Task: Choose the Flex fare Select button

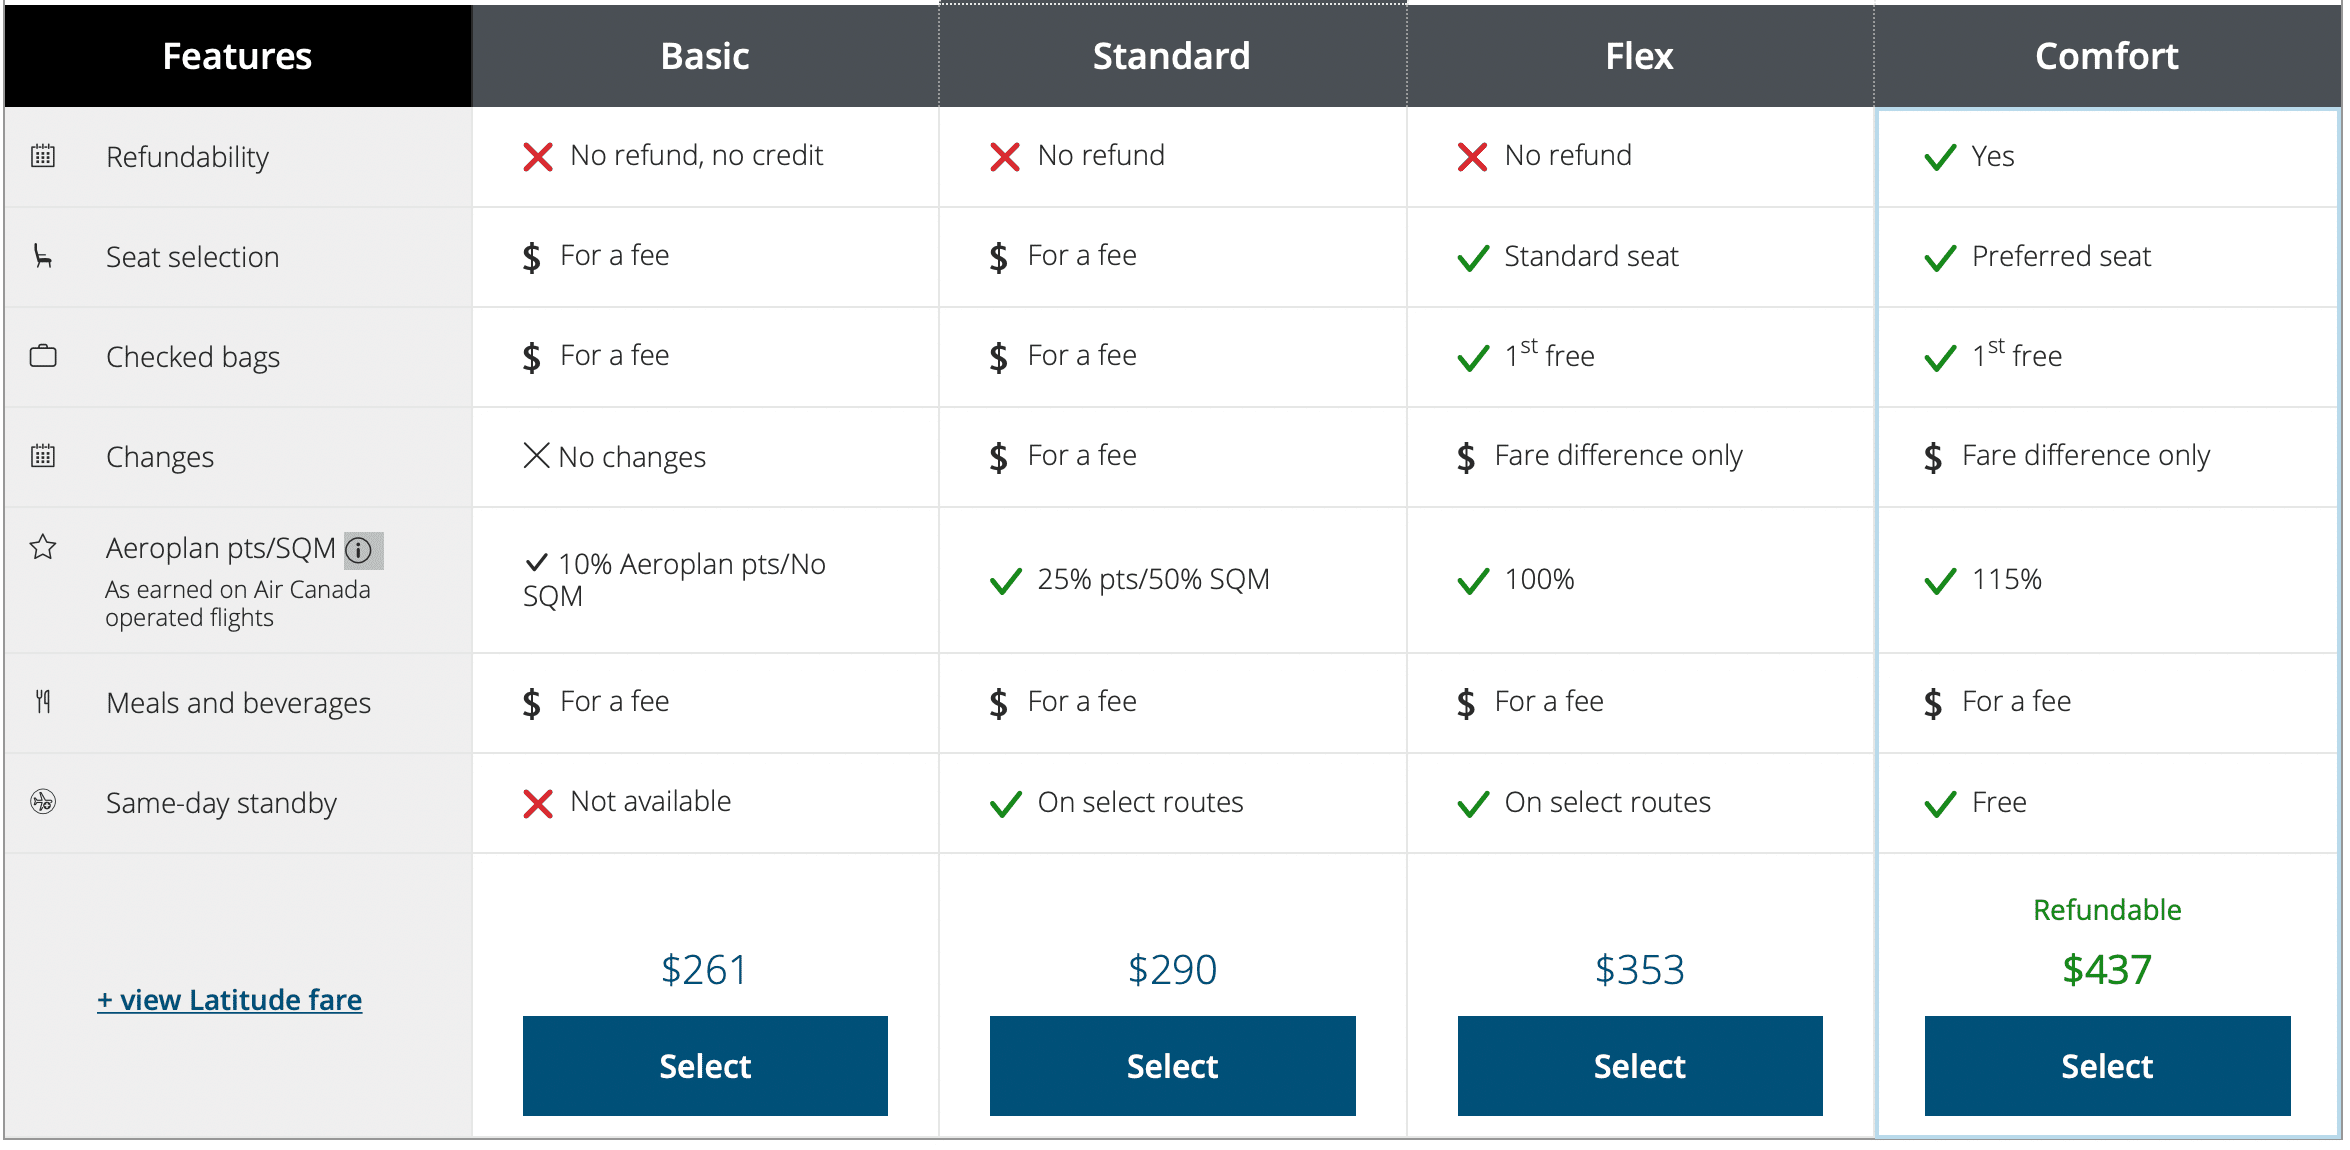Action: 1640,1066
